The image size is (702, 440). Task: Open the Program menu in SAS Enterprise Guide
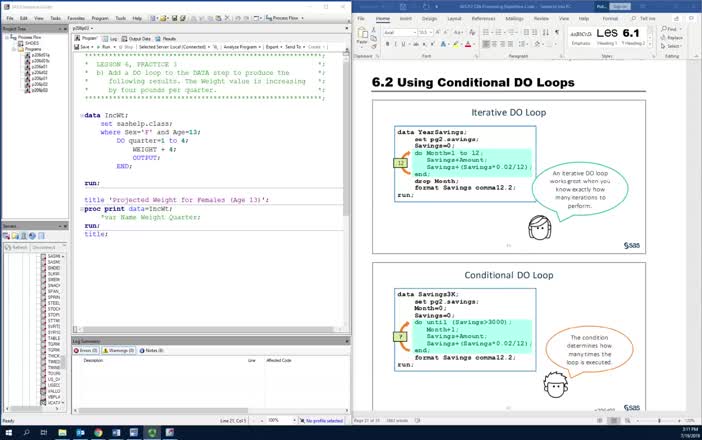(100, 18)
